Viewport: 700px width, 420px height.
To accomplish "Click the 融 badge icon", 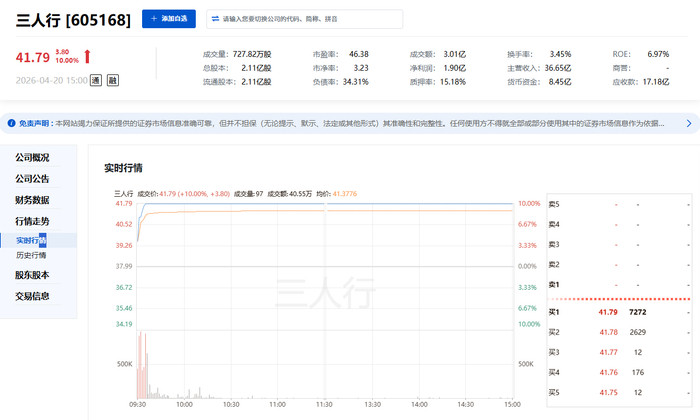I will click(x=113, y=80).
